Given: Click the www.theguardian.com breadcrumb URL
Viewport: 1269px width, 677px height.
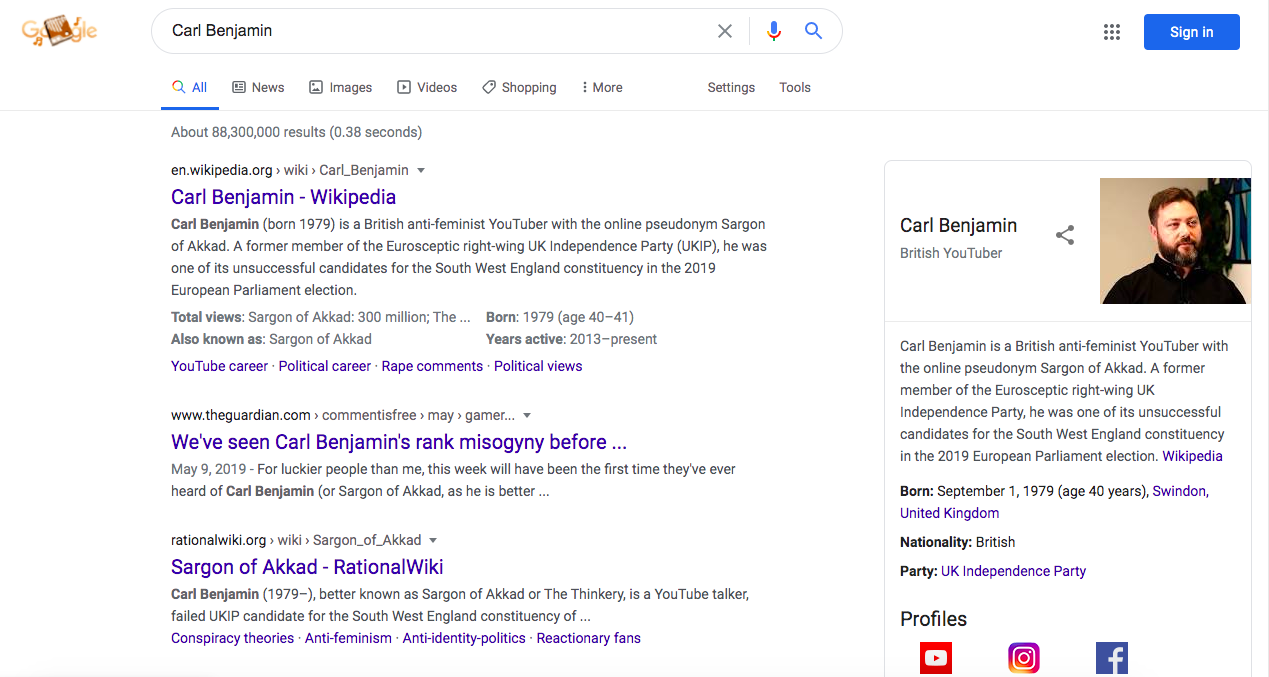Looking at the screenshot, I should [241, 415].
